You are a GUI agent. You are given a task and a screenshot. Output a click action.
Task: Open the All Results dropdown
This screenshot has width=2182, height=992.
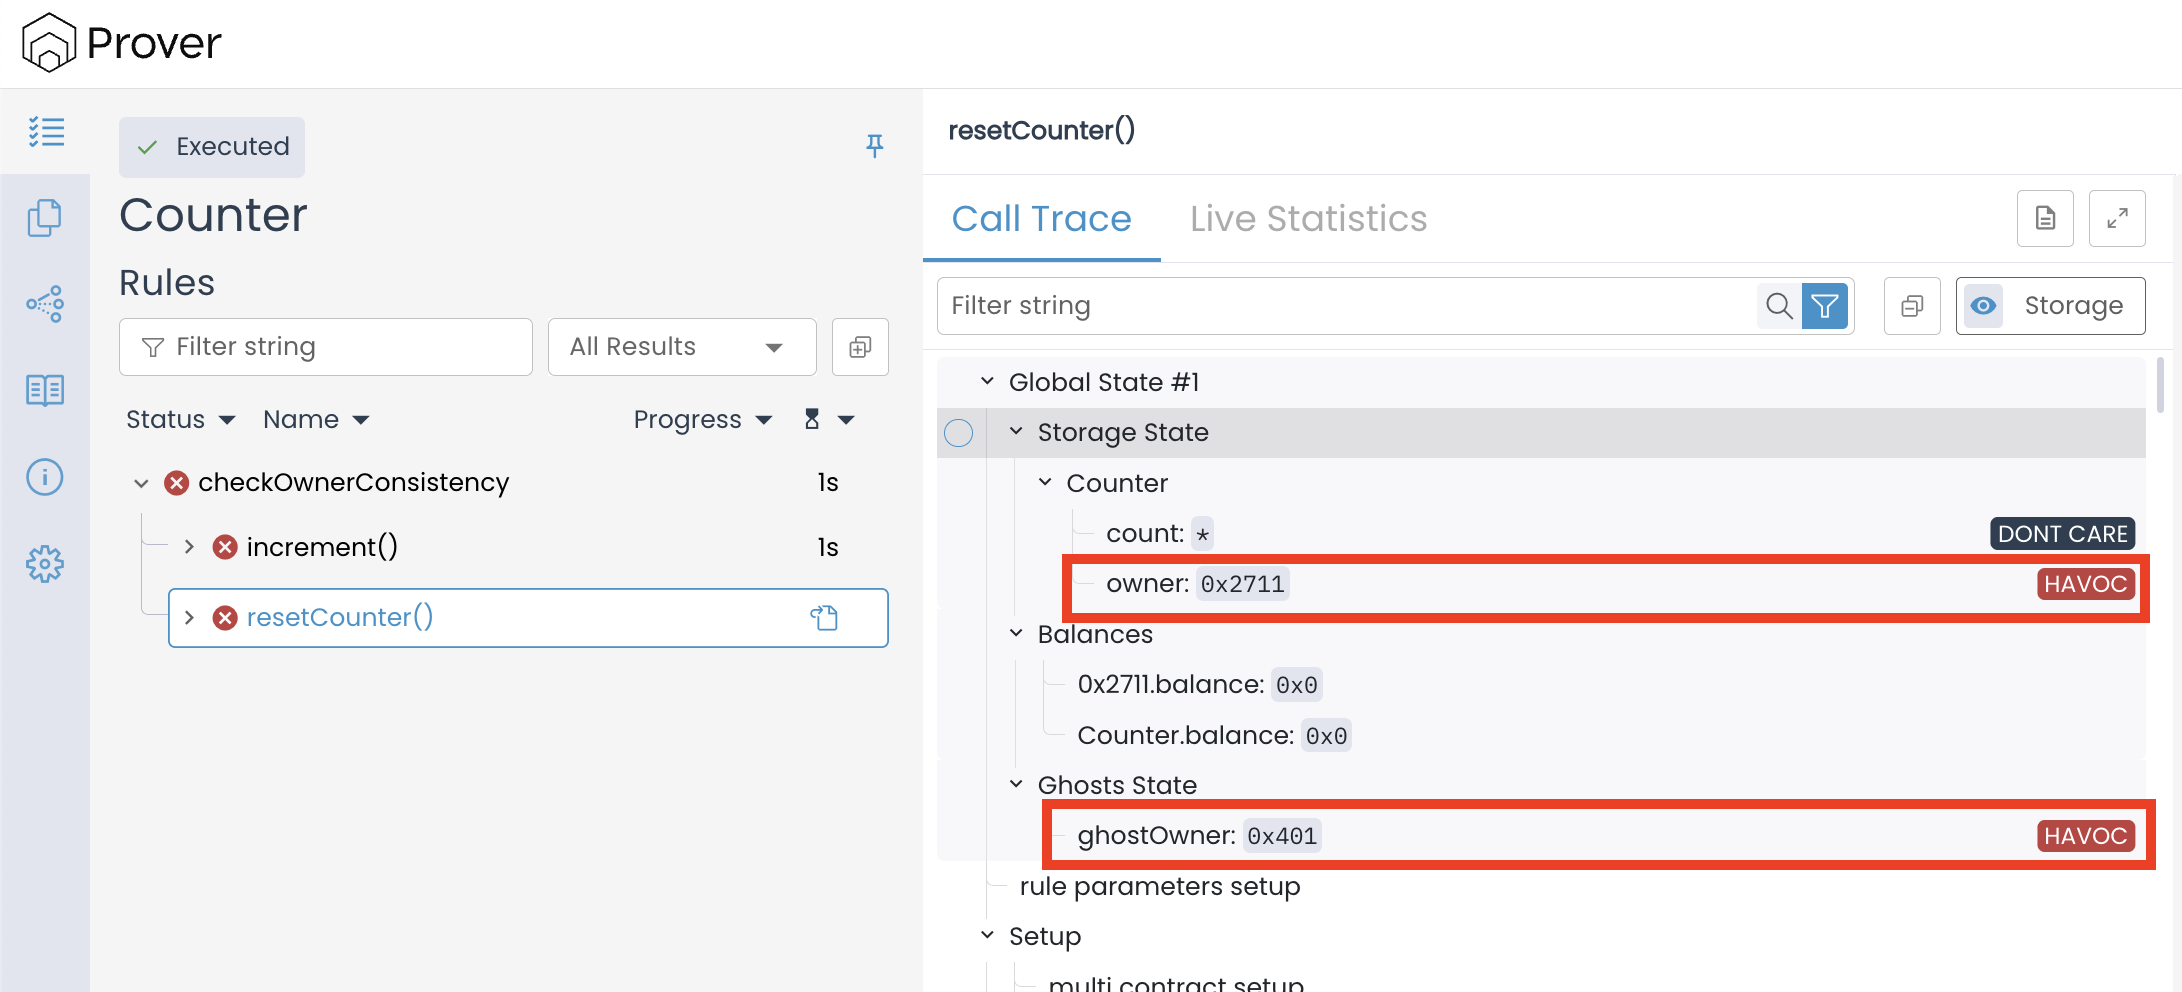click(x=681, y=347)
